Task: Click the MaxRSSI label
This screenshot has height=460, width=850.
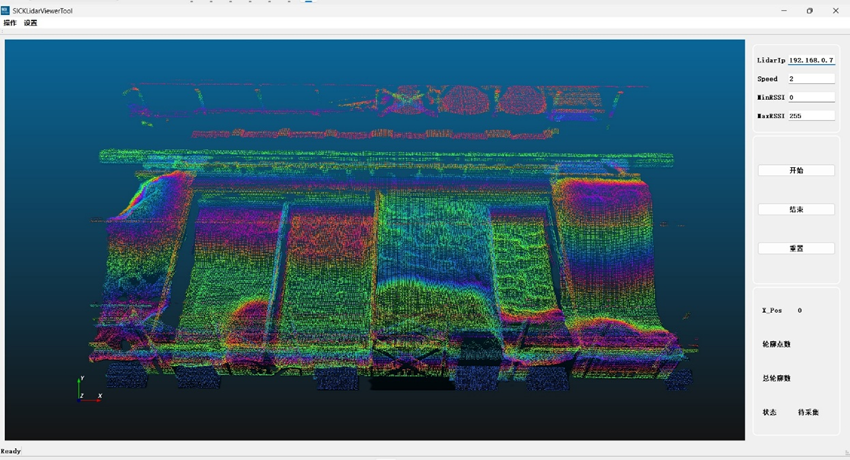Action: (771, 115)
